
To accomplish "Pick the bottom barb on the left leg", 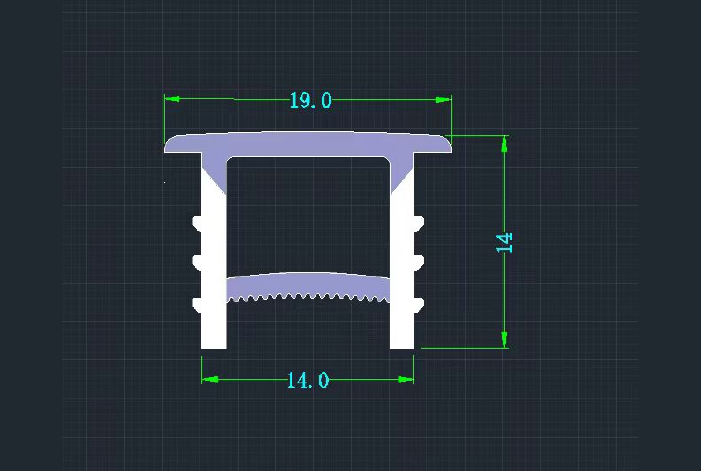I will click(198, 302).
